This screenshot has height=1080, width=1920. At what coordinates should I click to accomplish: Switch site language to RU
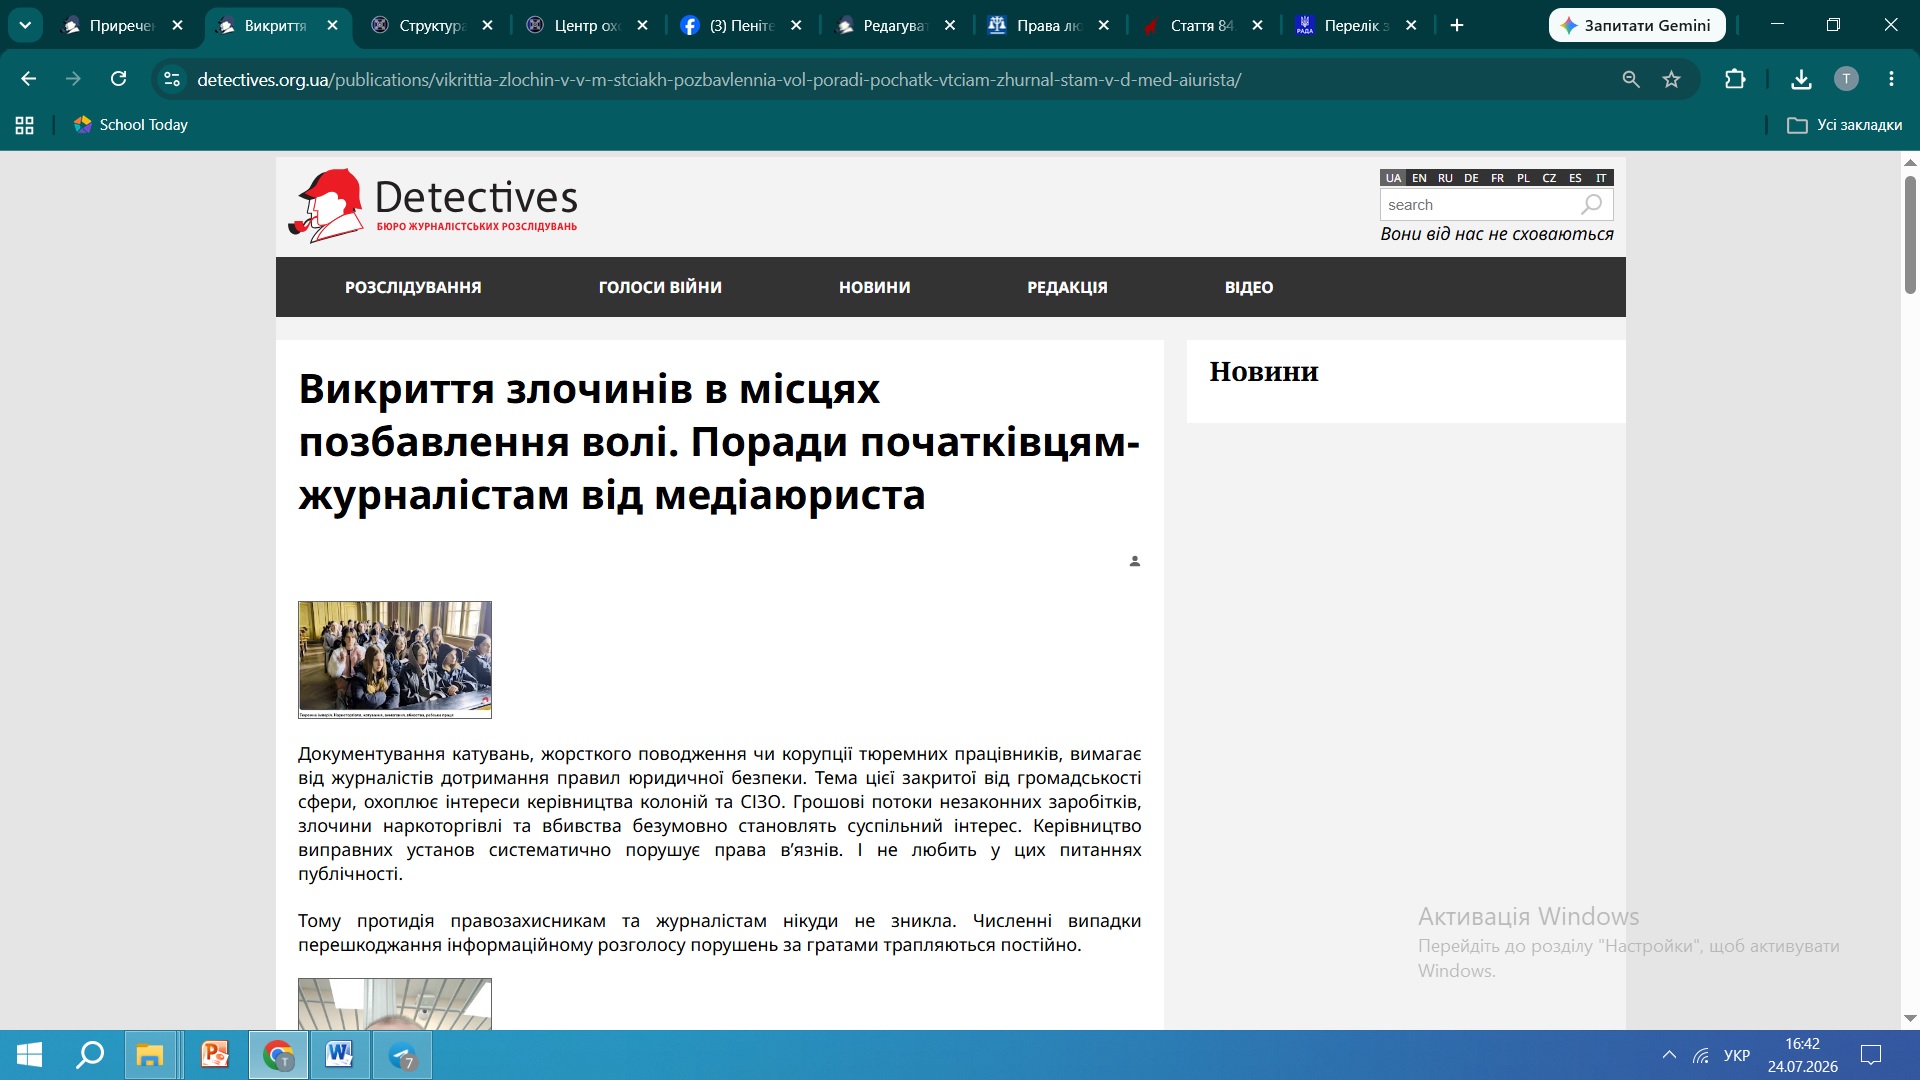(1445, 178)
